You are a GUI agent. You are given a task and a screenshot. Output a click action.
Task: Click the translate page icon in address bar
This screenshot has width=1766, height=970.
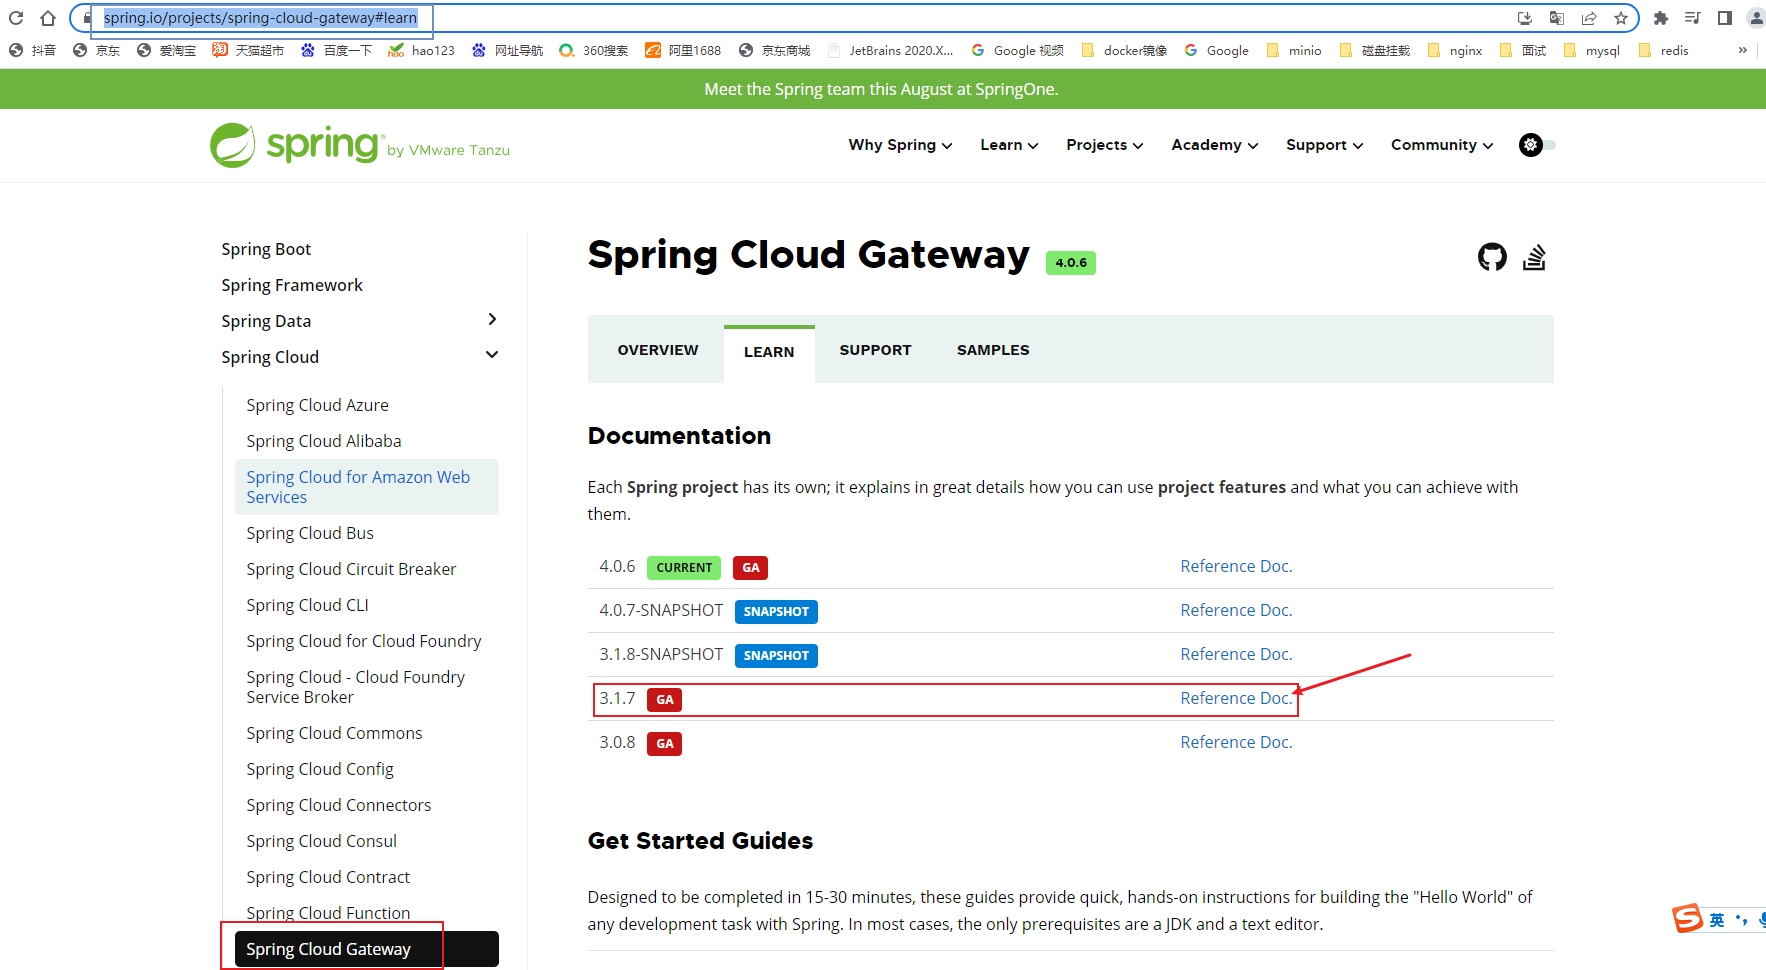(x=1557, y=18)
